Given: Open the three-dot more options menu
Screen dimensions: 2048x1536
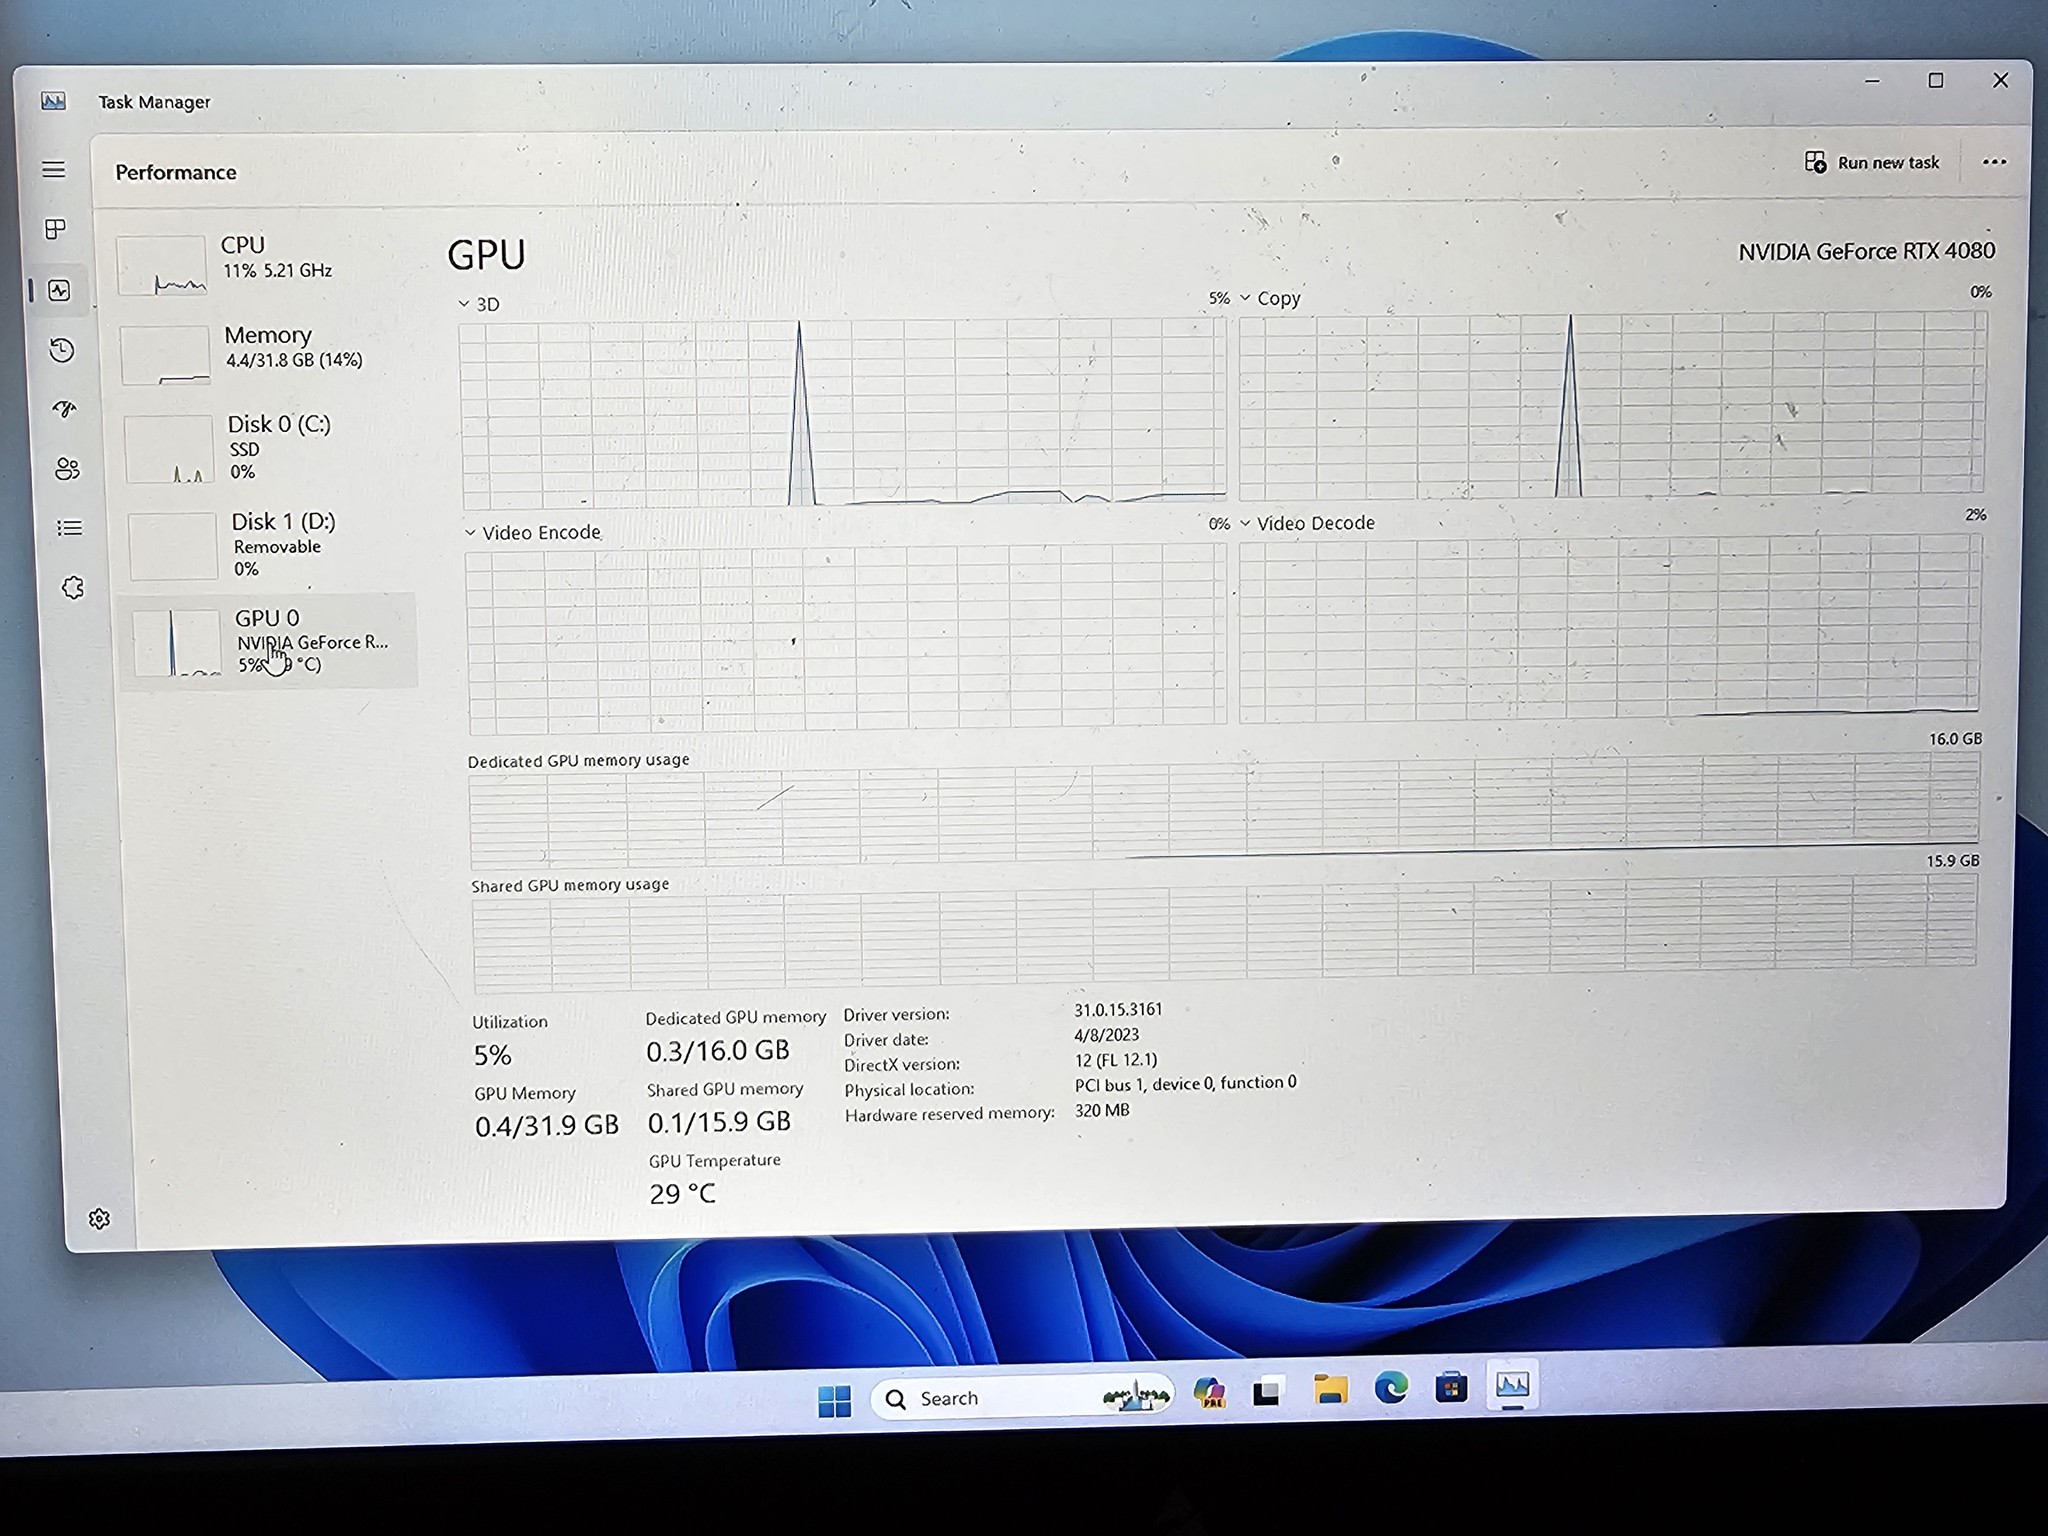Looking at the screenshot, I should [x=1994, y=162].
